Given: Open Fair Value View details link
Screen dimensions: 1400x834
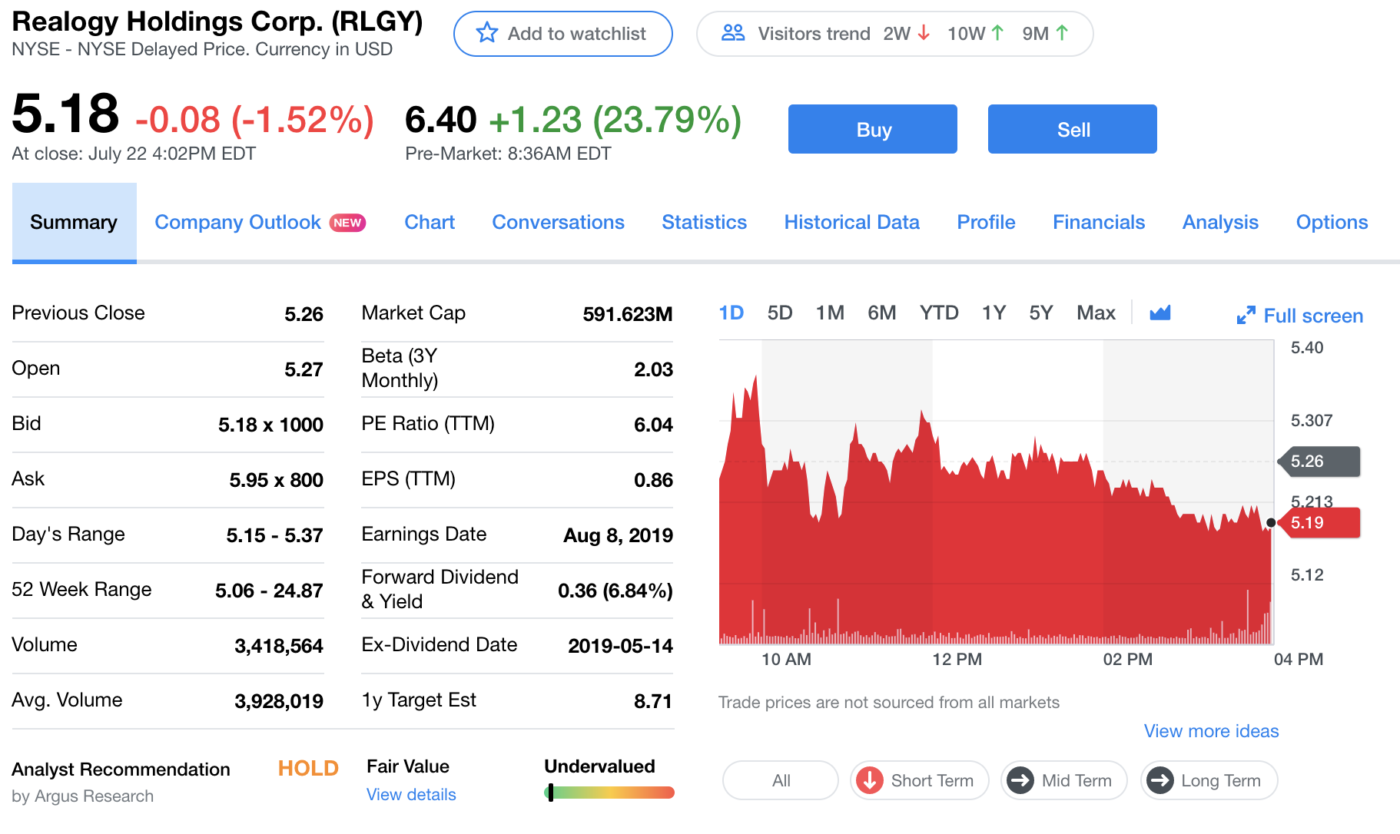Looking at the screenshot, I should (411, 795).
